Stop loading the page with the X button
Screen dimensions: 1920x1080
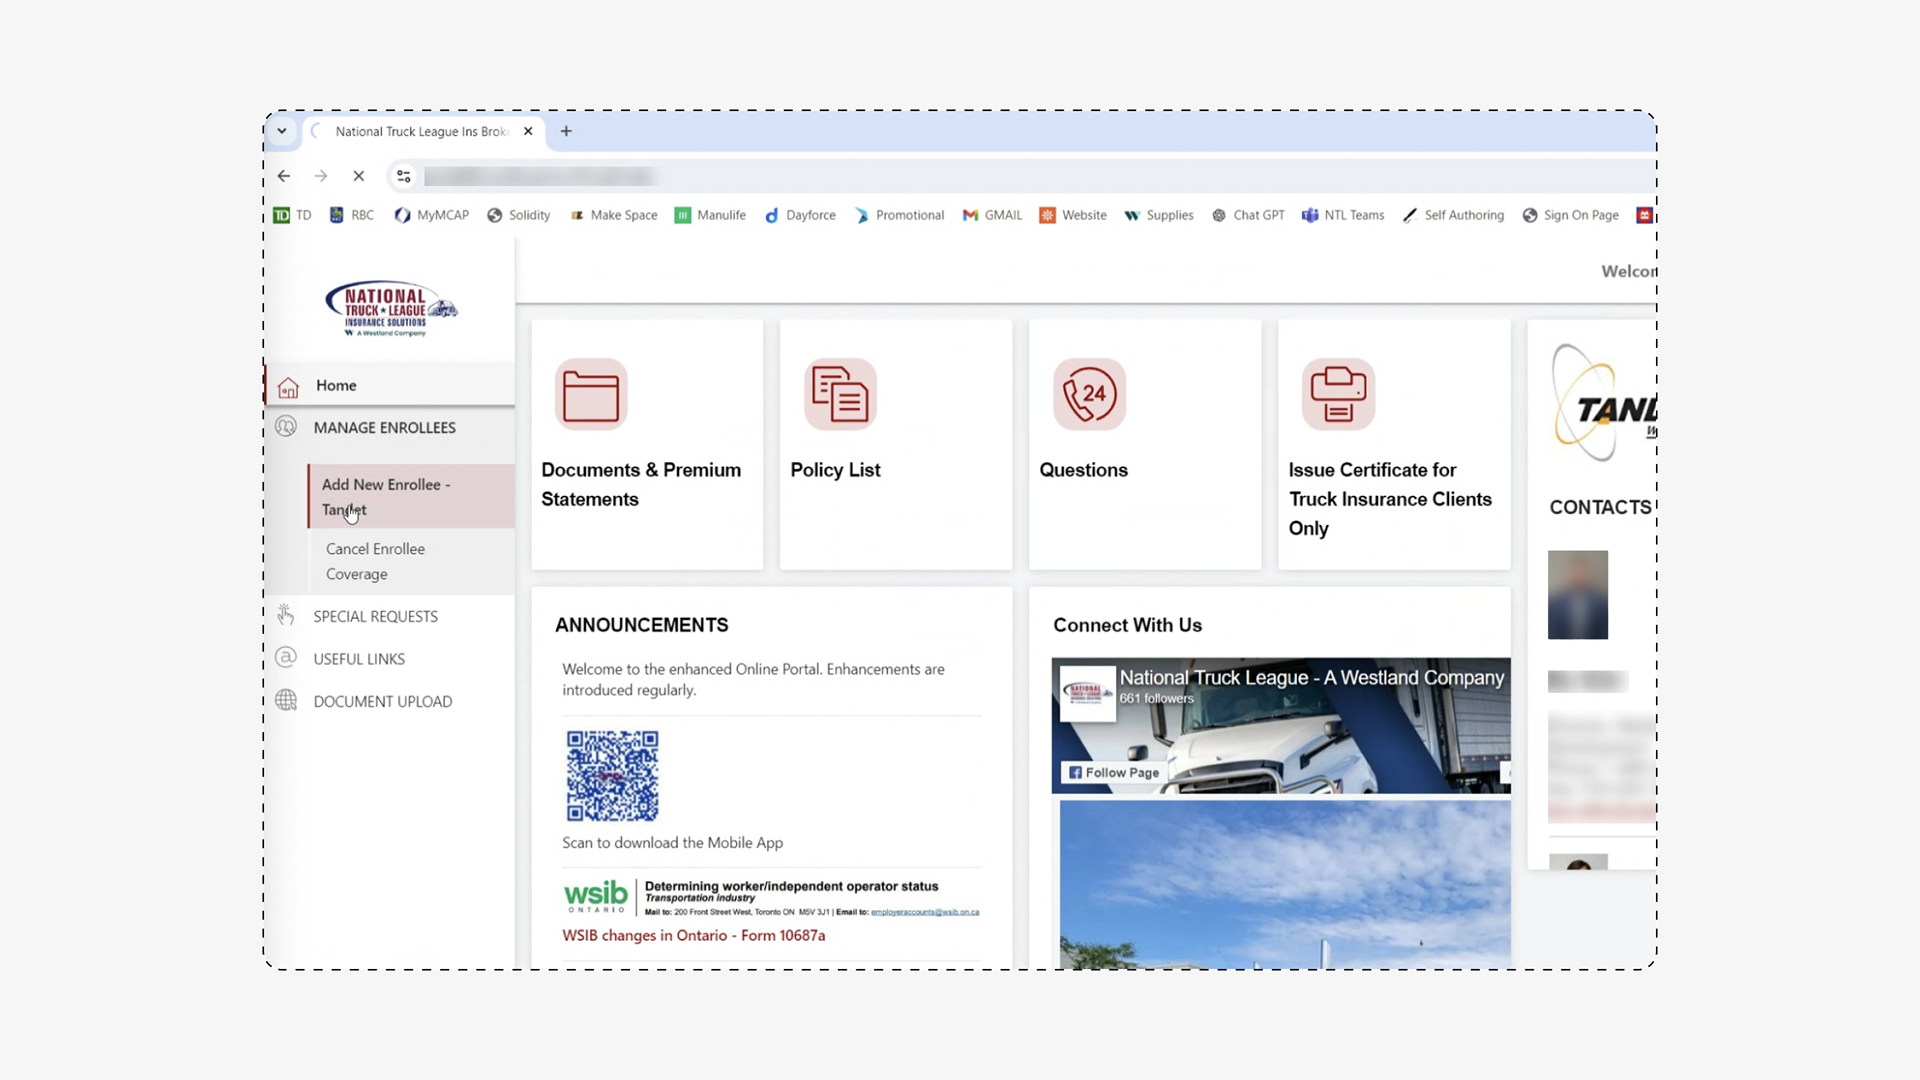(x=359, y=176)
